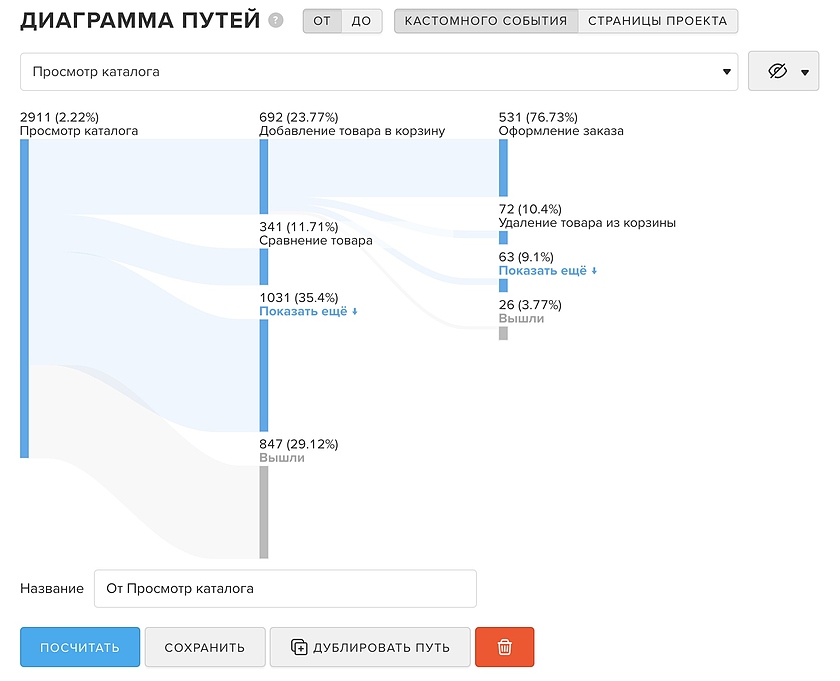This screenshot has width=840, height=681.
Task: Select the ОТ direction toggle
Action: pos(321,21)
